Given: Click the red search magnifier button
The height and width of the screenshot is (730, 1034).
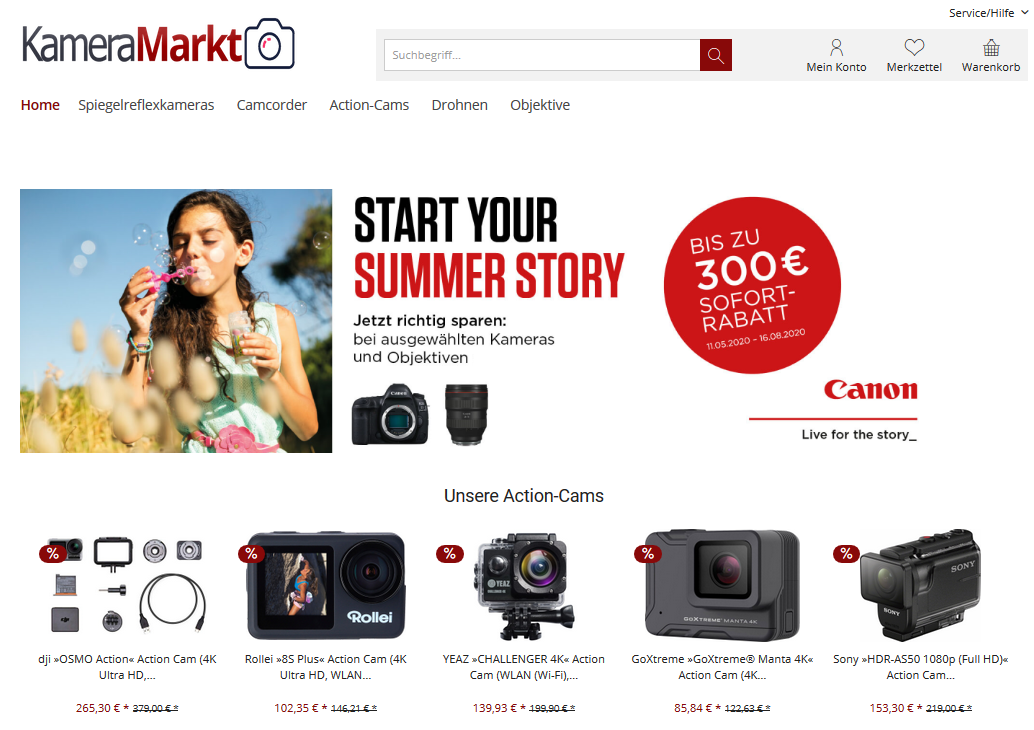Looking at the screenshot, I should [x=715, y=55].
